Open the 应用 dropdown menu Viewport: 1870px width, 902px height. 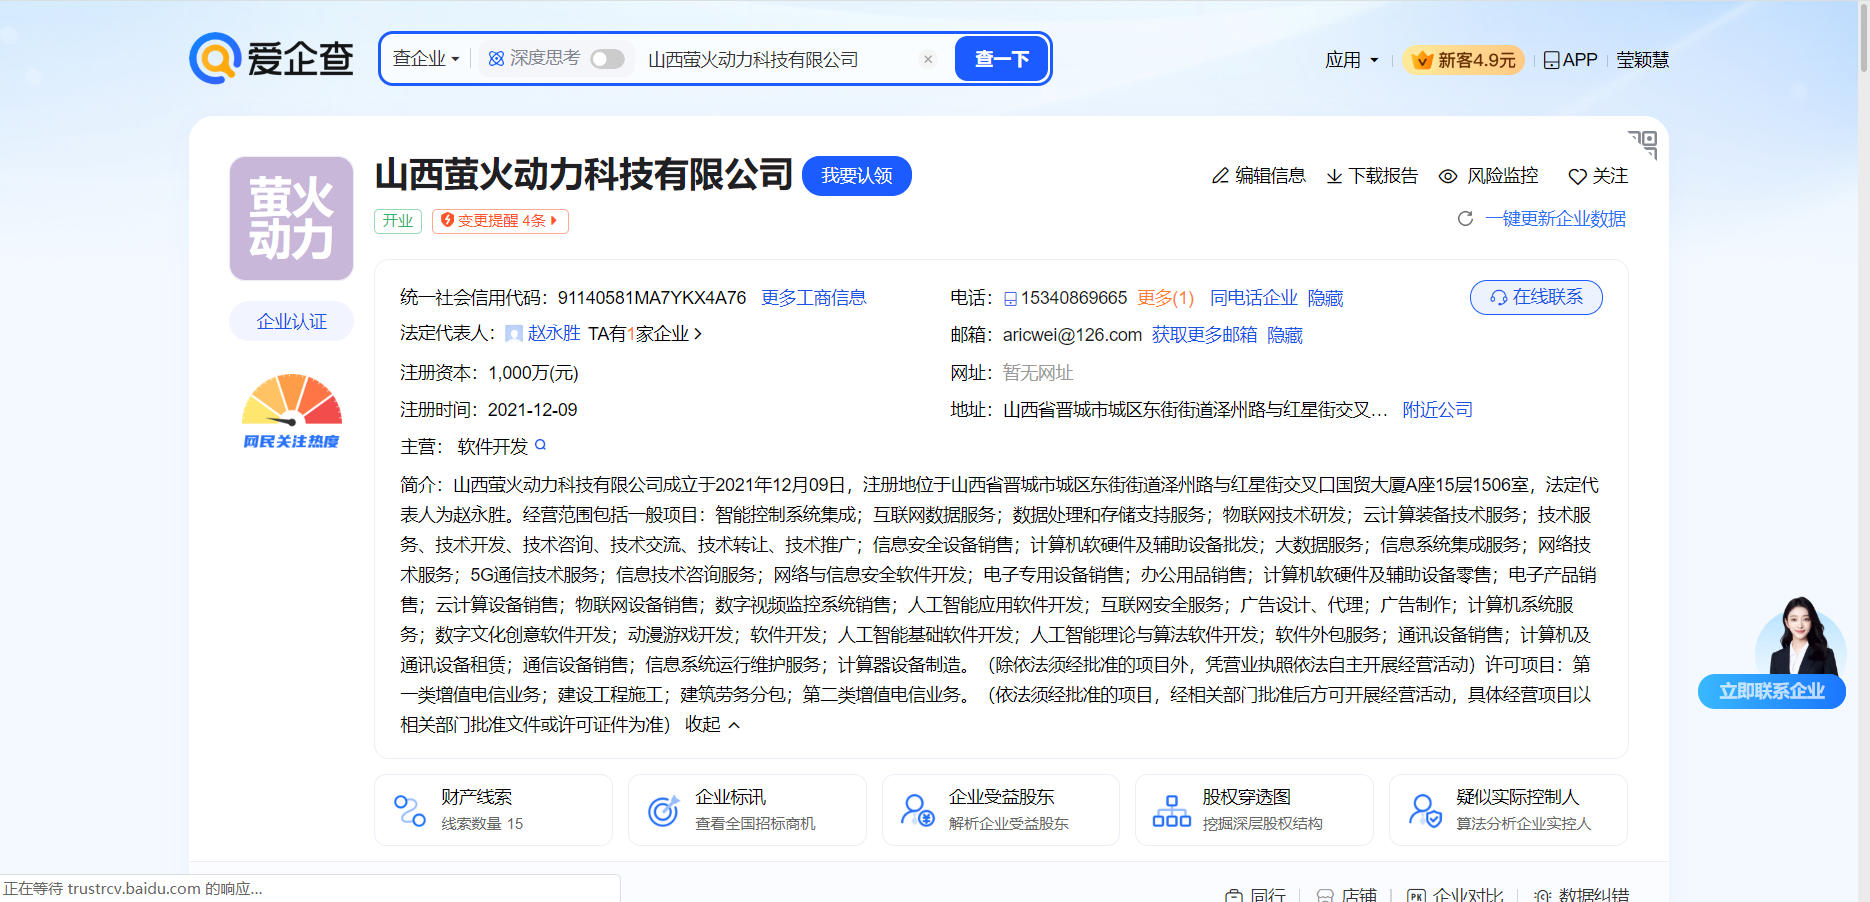pos(1351,60)
